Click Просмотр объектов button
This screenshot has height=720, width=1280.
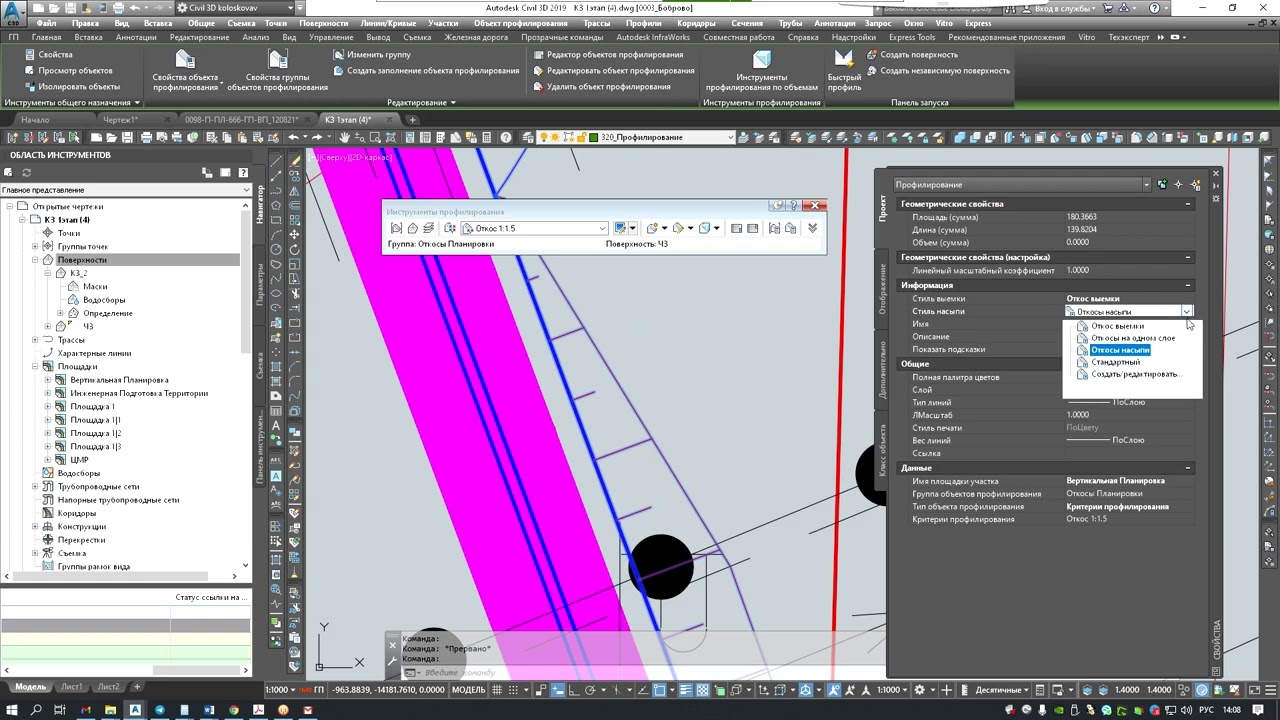click(67, 71)
